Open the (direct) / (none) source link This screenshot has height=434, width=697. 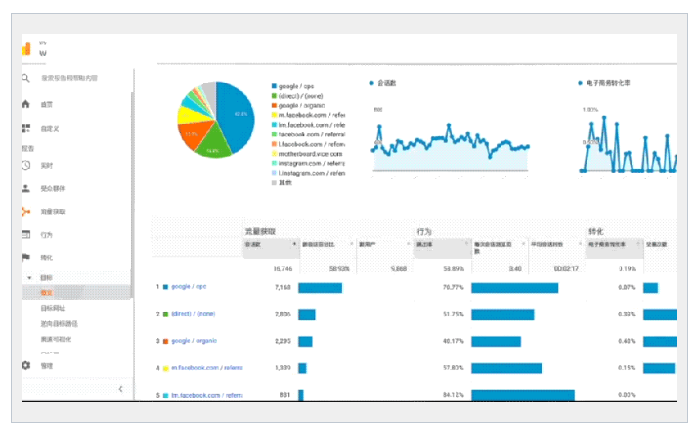click(x=193, y=314)
